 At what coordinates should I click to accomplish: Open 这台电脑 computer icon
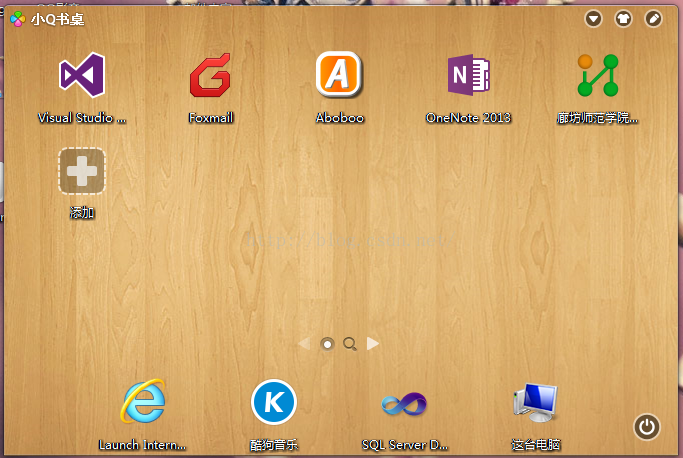coord(535,402)
